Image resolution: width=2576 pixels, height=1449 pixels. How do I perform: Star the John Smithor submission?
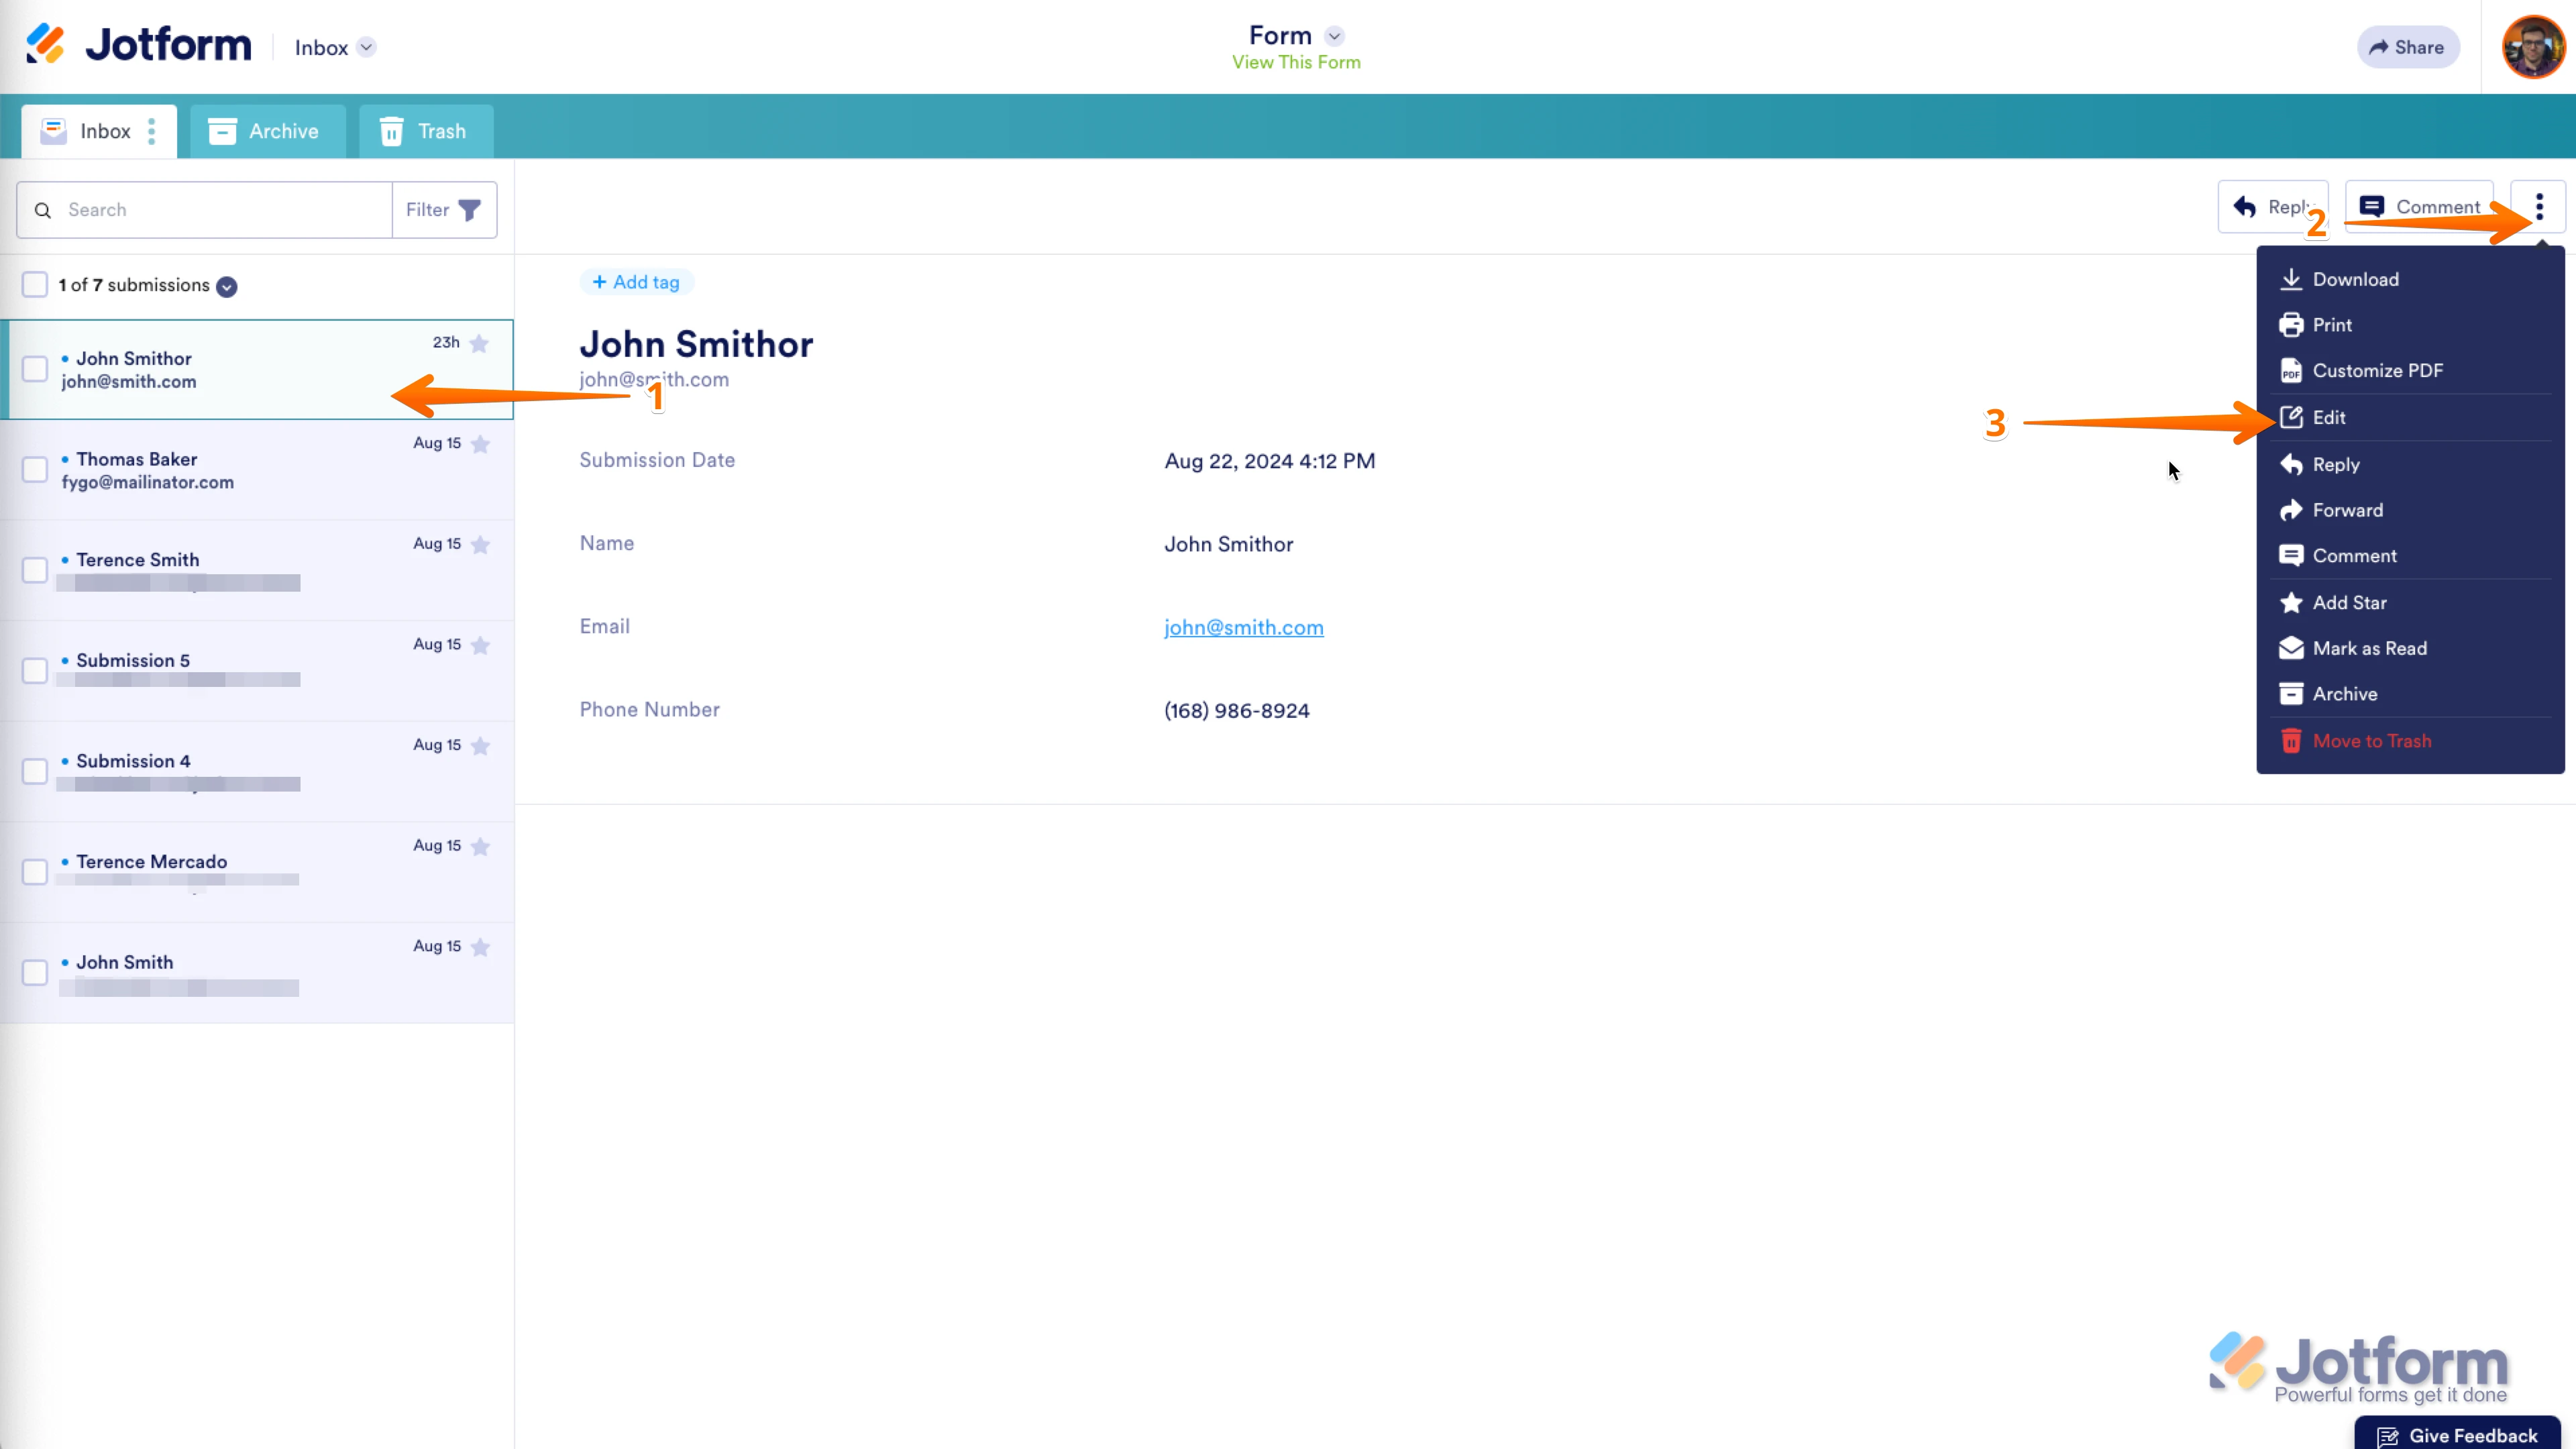click(479, 343)
